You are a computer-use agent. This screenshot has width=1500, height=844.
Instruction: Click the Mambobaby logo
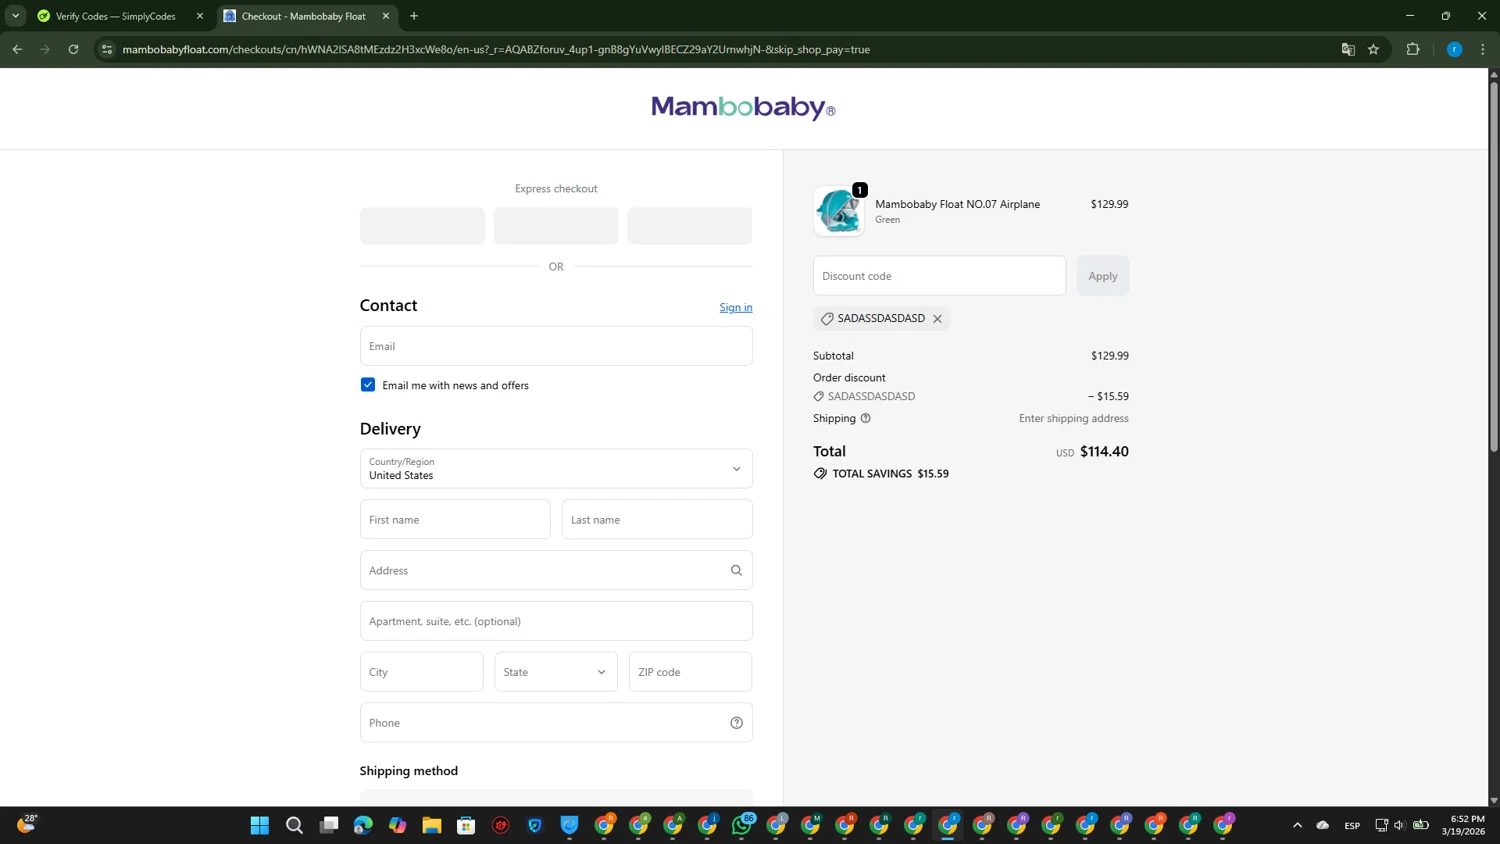point(743,107)
